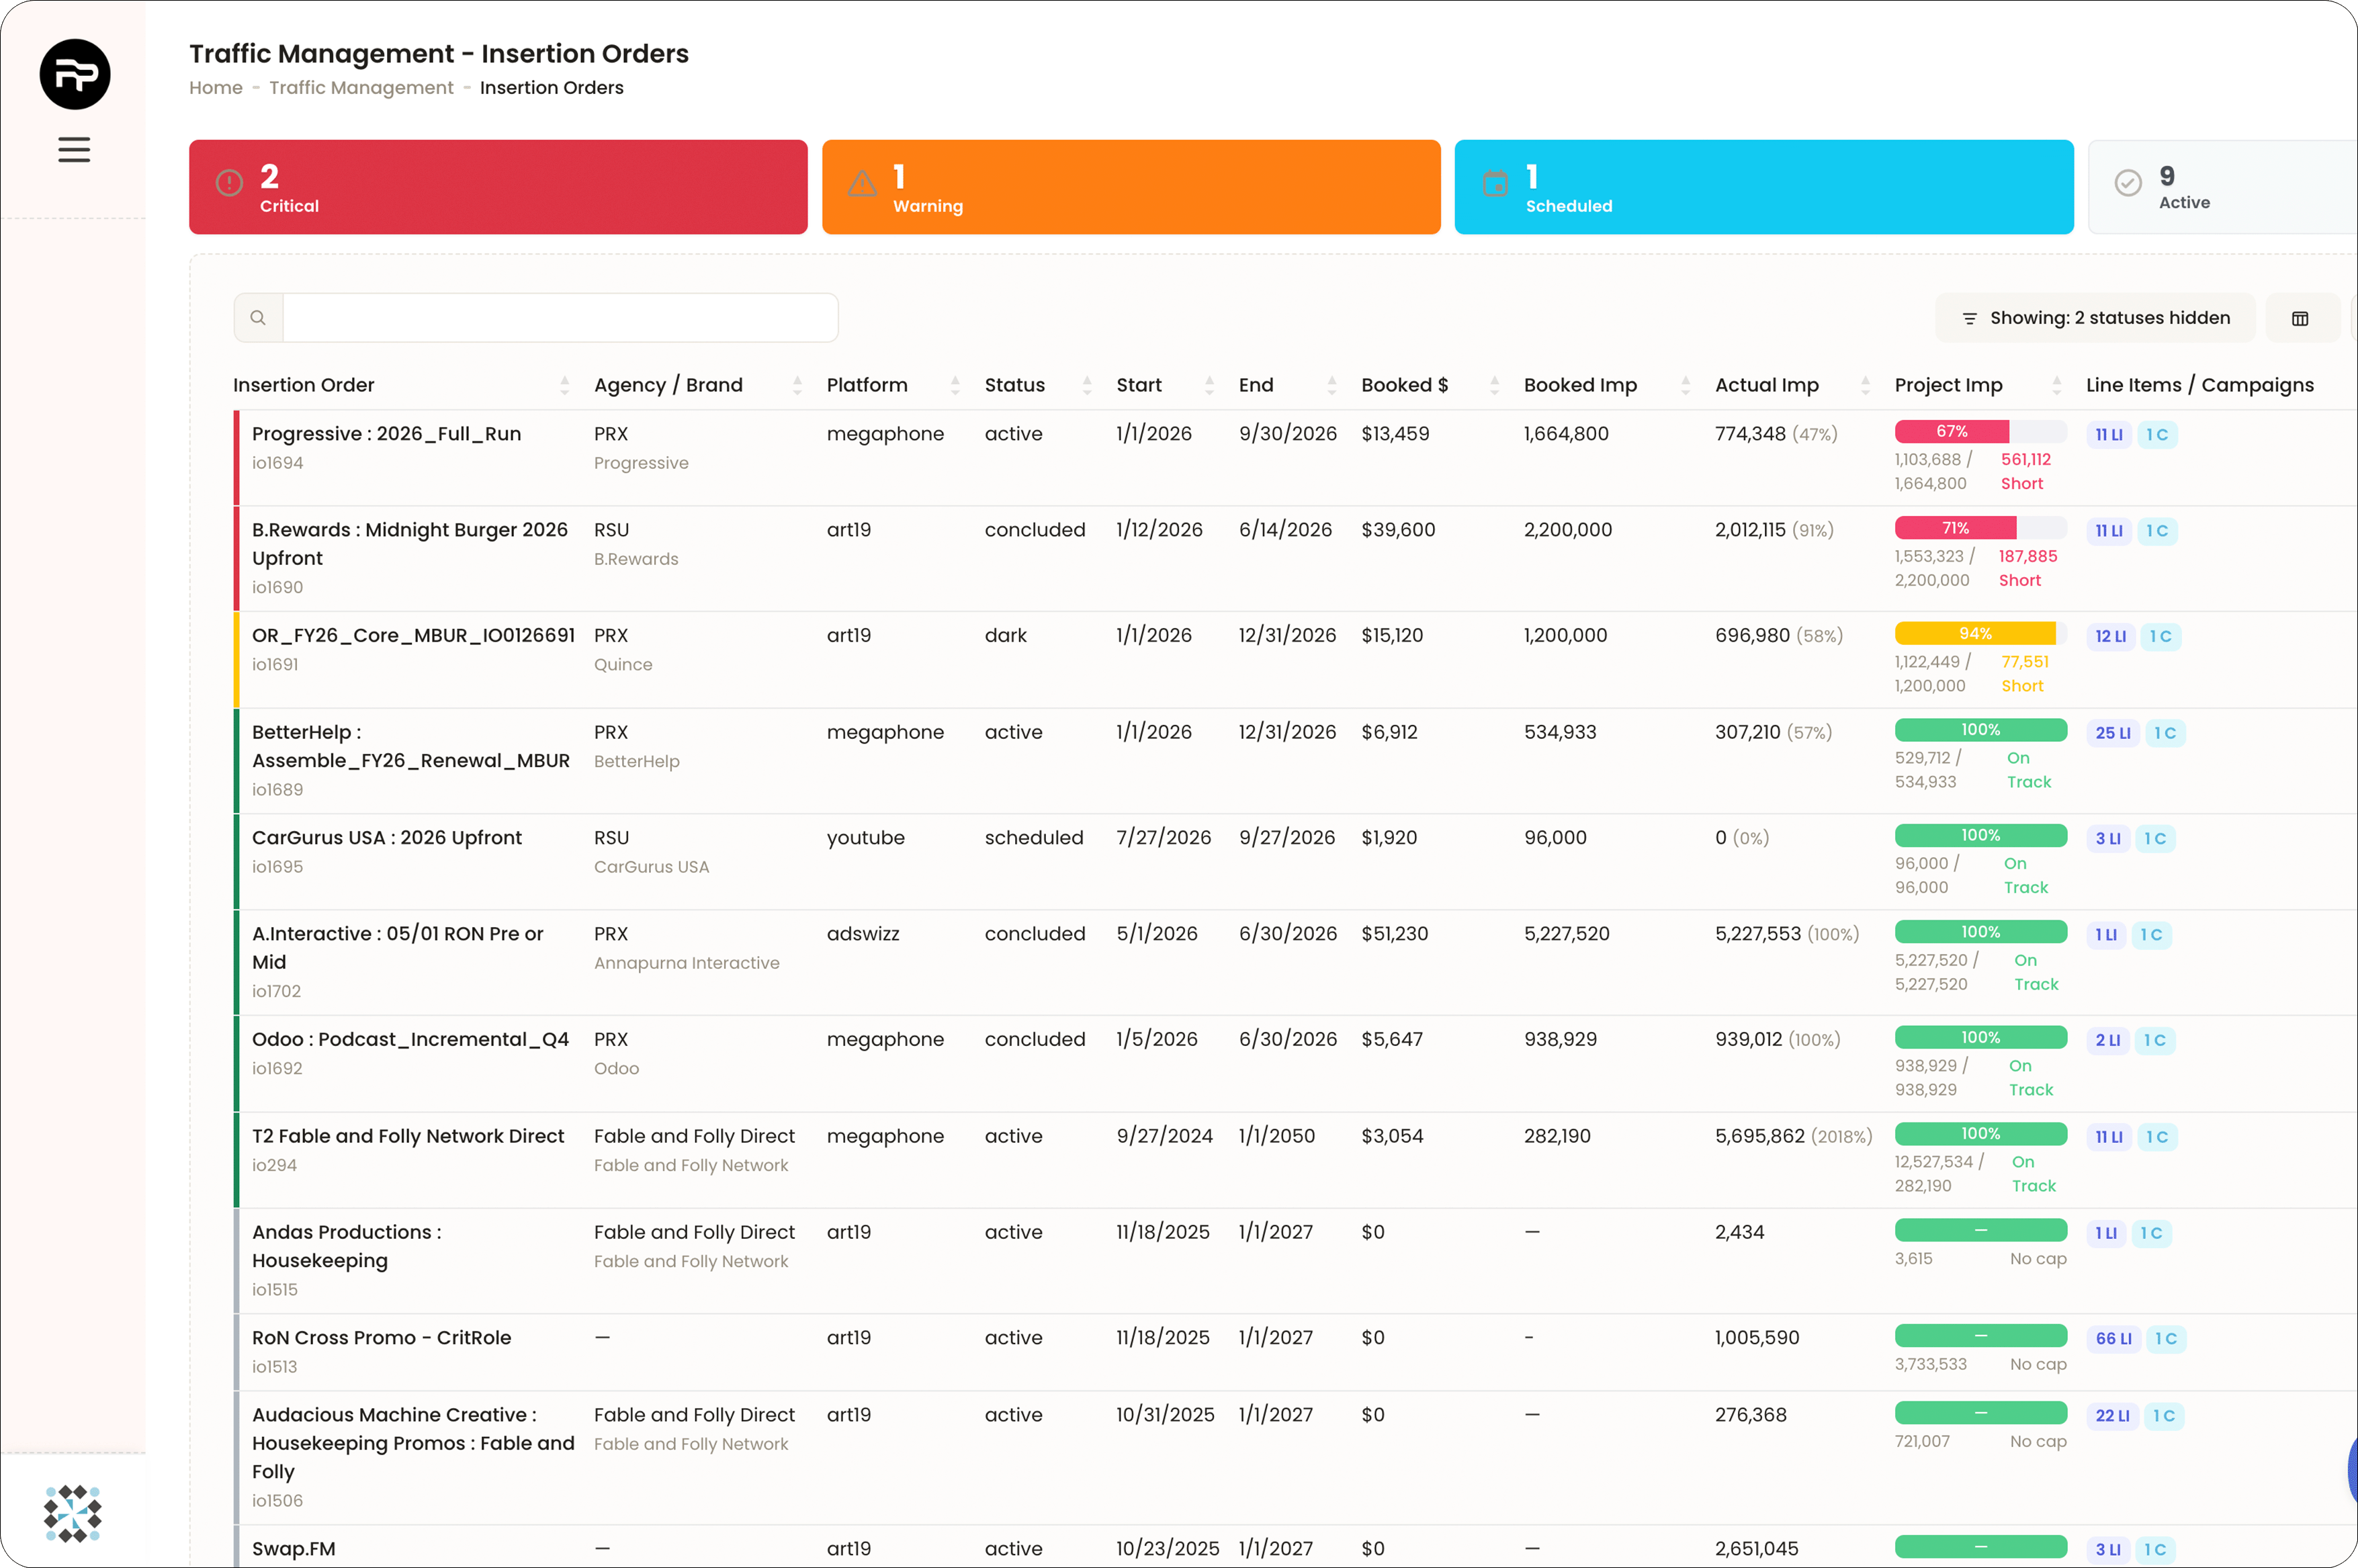Image resolution: width=2358 pixels, height=1568 pixels.
Task: Open Progressive : 2026_Full_Run order
Action: pos(386,434)
